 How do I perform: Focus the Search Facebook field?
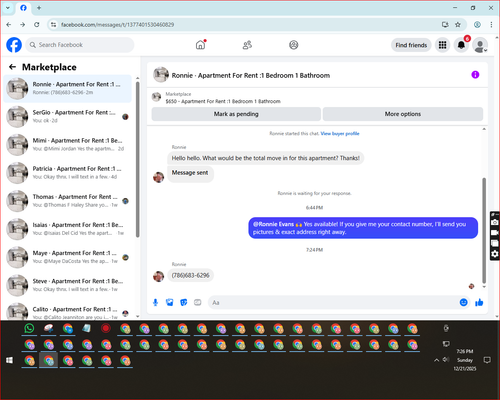[x=80, y=45]
